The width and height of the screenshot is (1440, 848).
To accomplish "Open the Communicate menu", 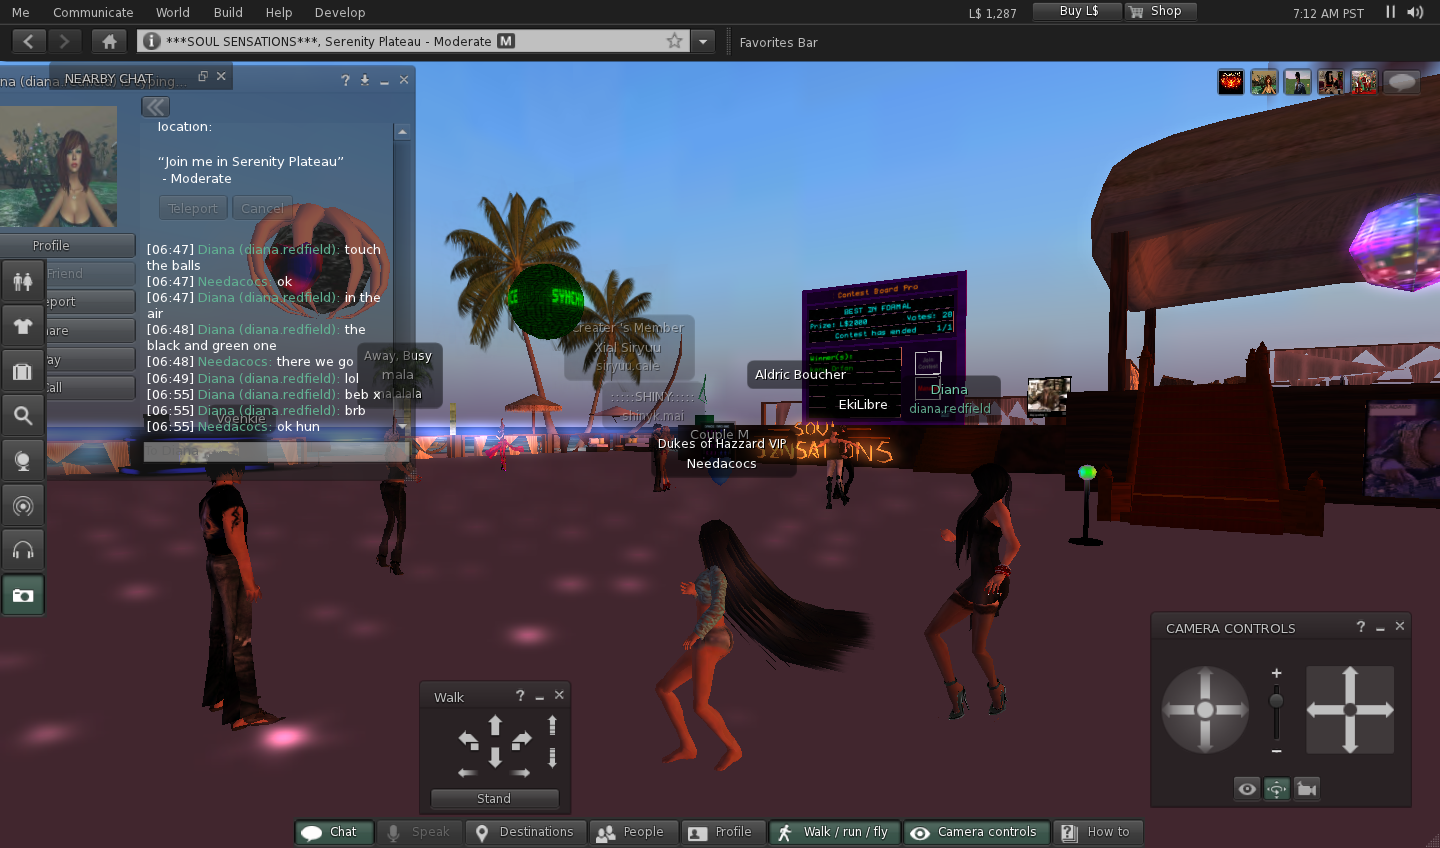I will coord(93,12).
